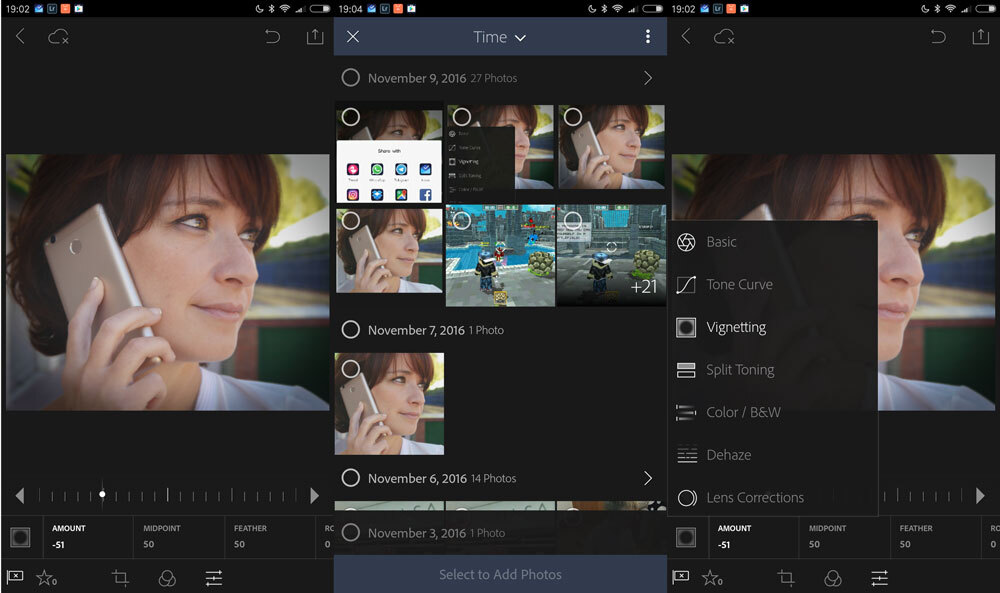Viewport: 1000px width, 593px height.
Task: Tap the share icon in left panel
Action: pyautogui.click(x=315, y=37)
